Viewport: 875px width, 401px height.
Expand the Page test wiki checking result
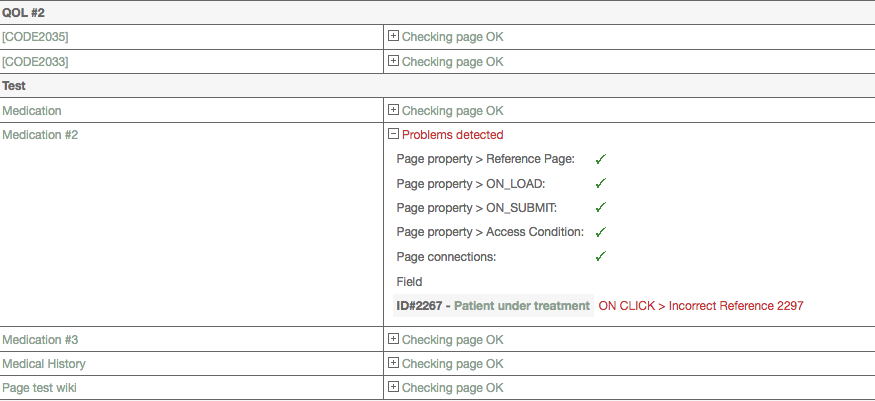pyautogui.click(x=393, y=388)
